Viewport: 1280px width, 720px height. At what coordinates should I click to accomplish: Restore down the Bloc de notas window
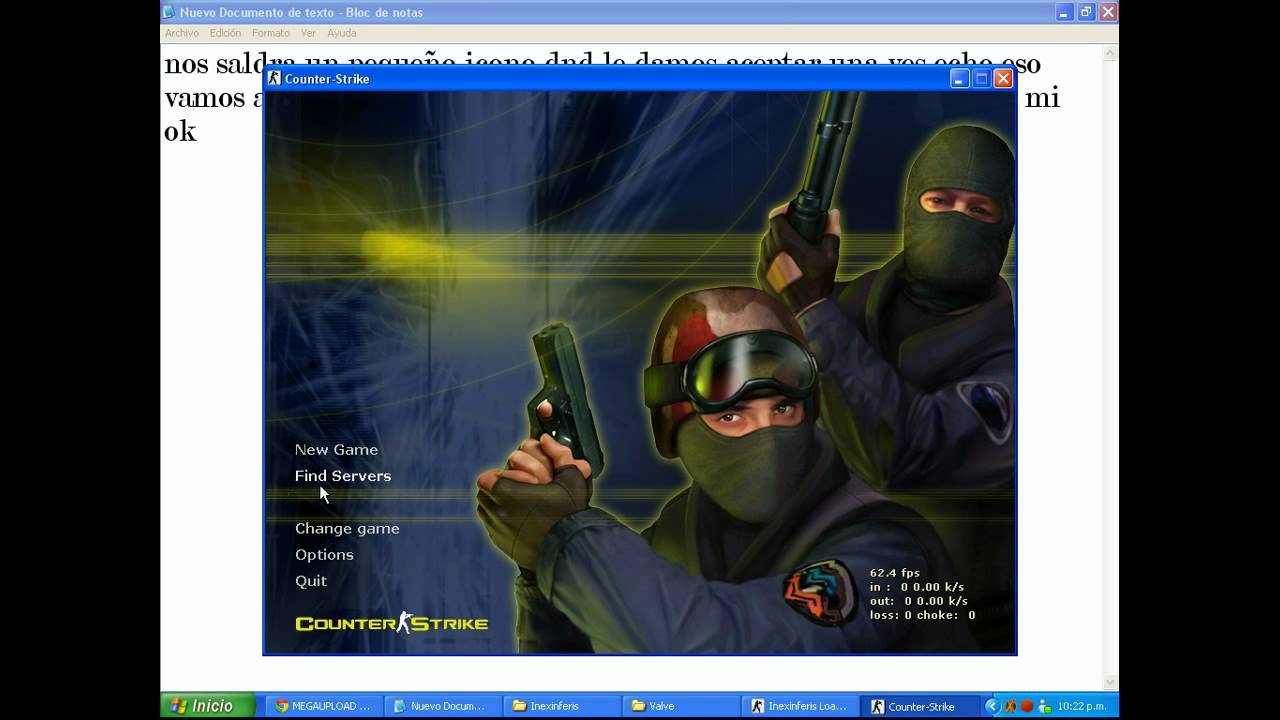(x=1086, y=12)
